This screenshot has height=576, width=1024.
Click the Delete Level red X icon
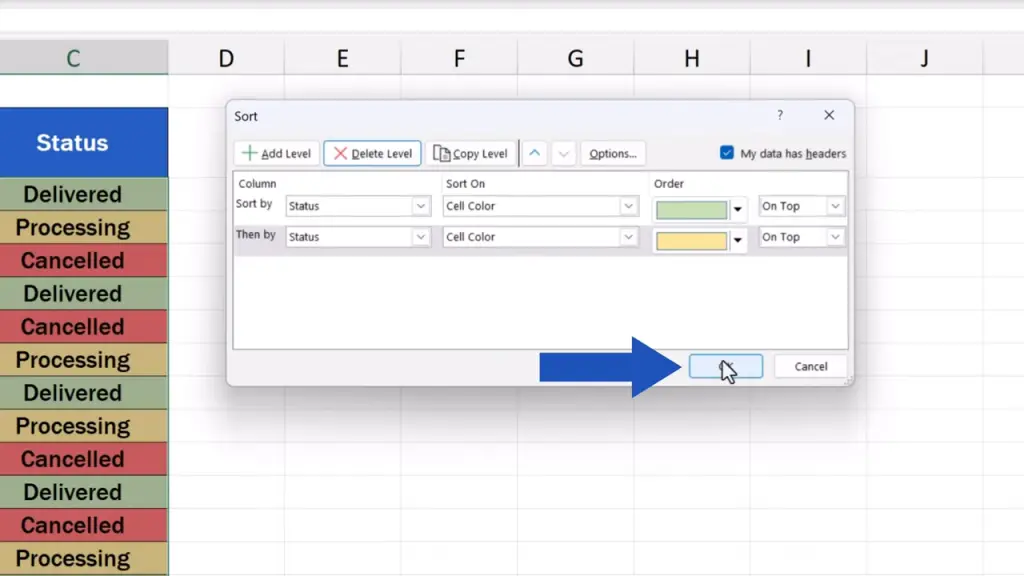point(340,154)
